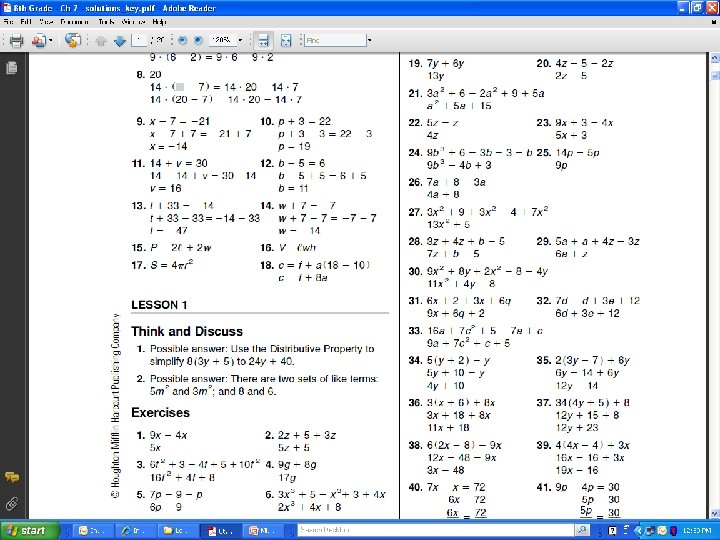Open the Attachments paperclip icon in sidebar
Screen dimensions: 720x540
point(12,504)
